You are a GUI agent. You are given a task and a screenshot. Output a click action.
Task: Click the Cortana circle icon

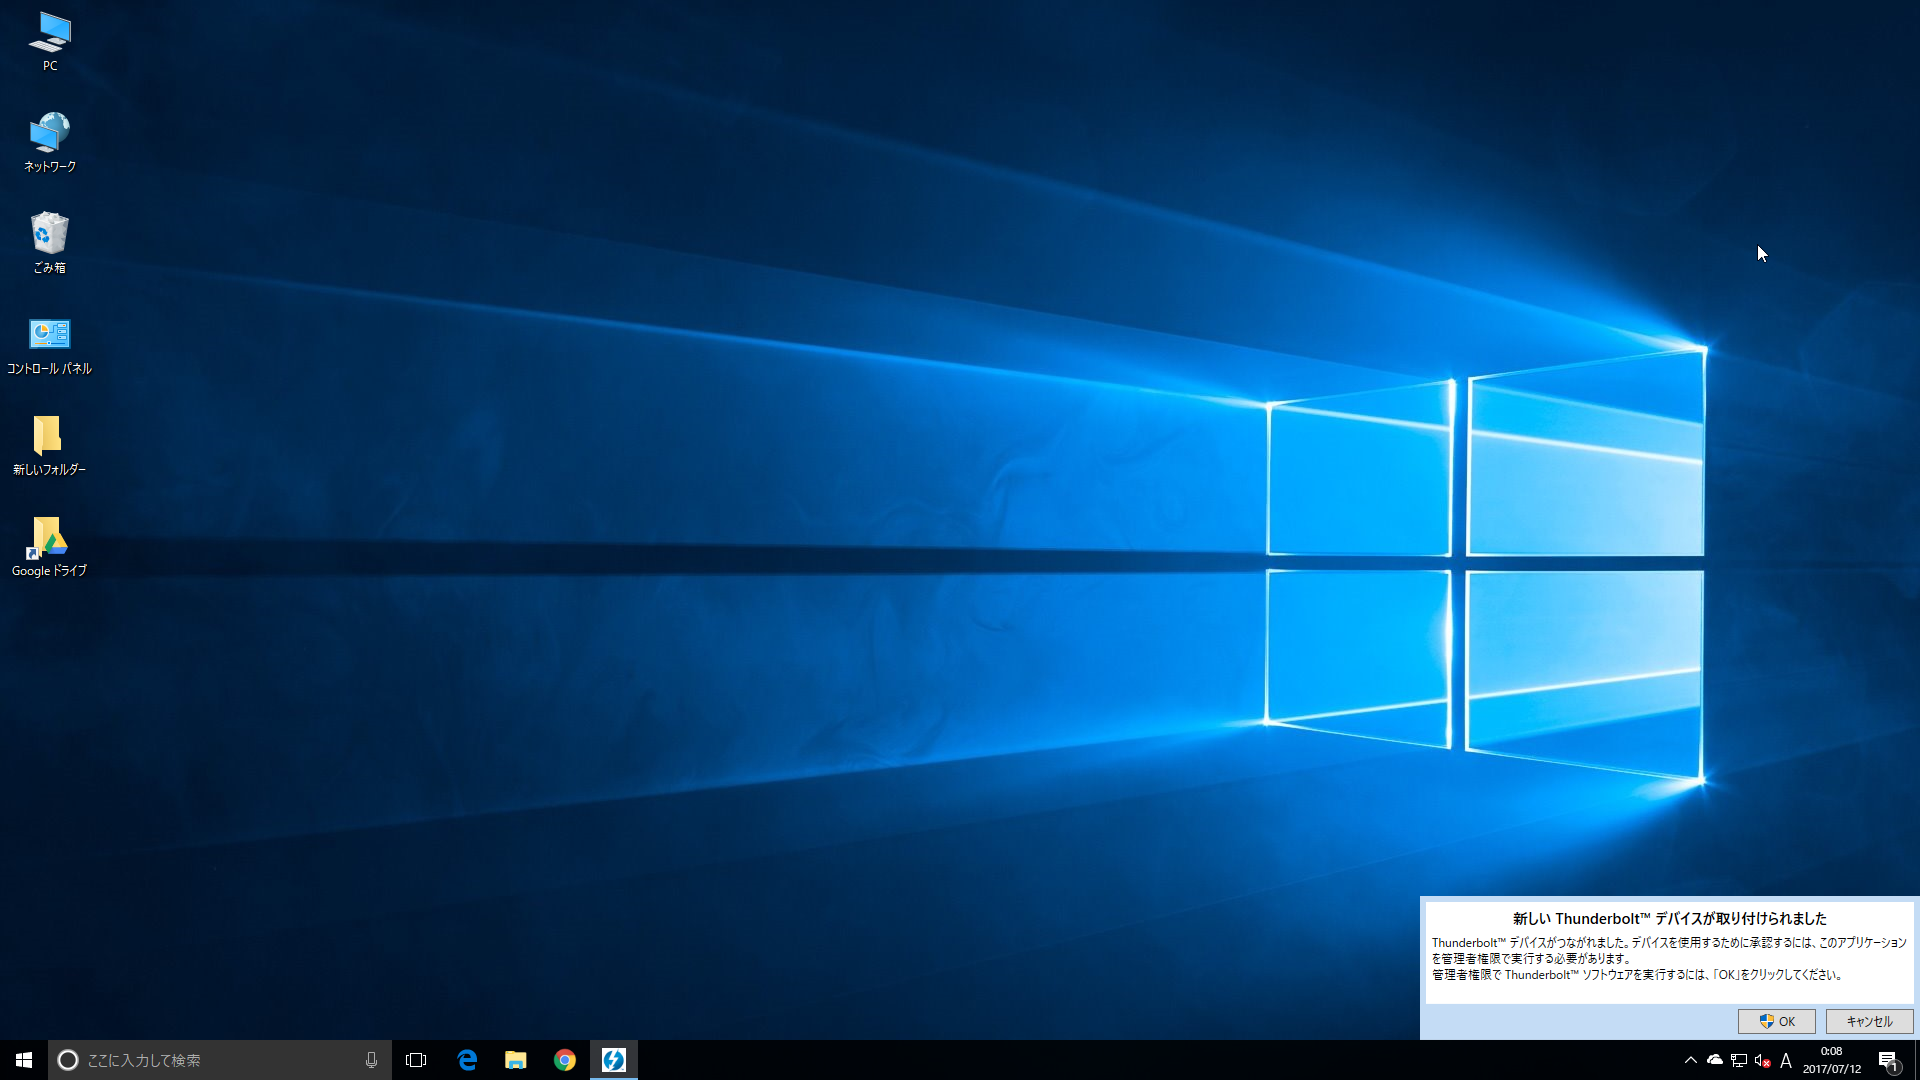point(68,1060)
